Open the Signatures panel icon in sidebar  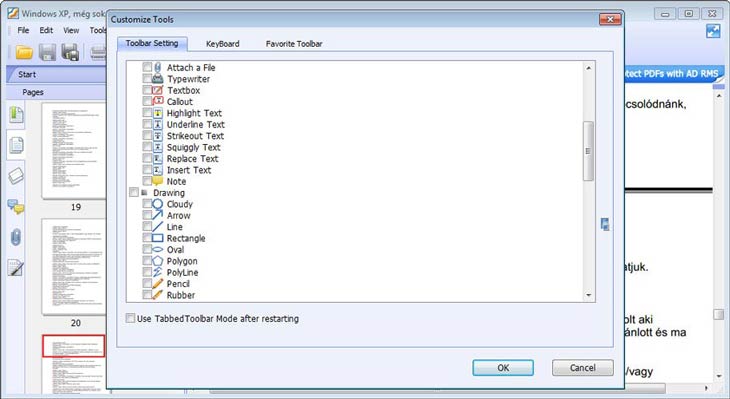point(16,268)
